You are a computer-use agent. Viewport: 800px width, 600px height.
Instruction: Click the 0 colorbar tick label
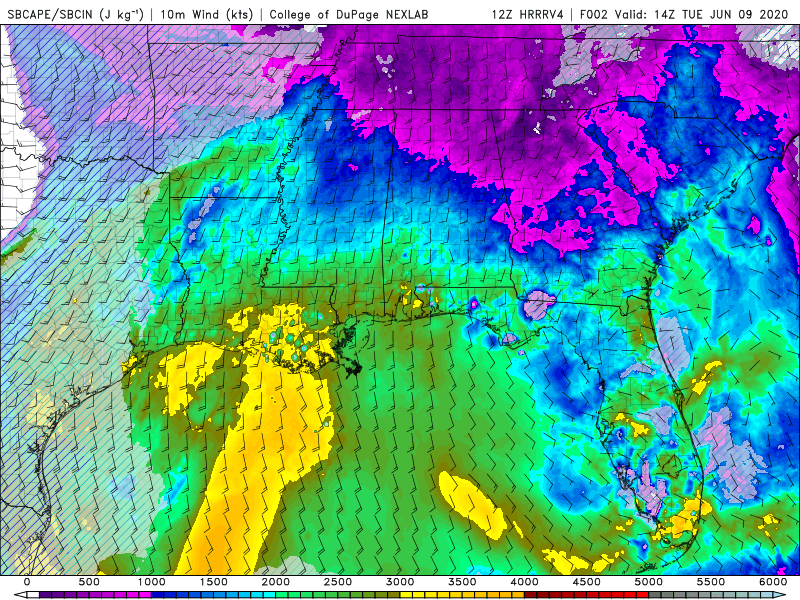click(x=27, y=582)
